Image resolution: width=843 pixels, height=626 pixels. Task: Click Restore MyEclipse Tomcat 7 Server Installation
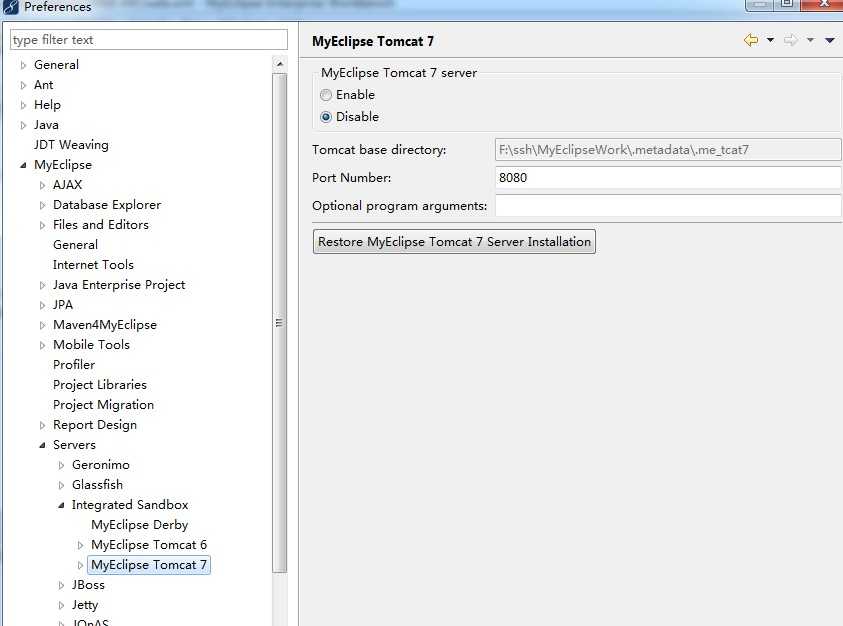pos(454,241)
